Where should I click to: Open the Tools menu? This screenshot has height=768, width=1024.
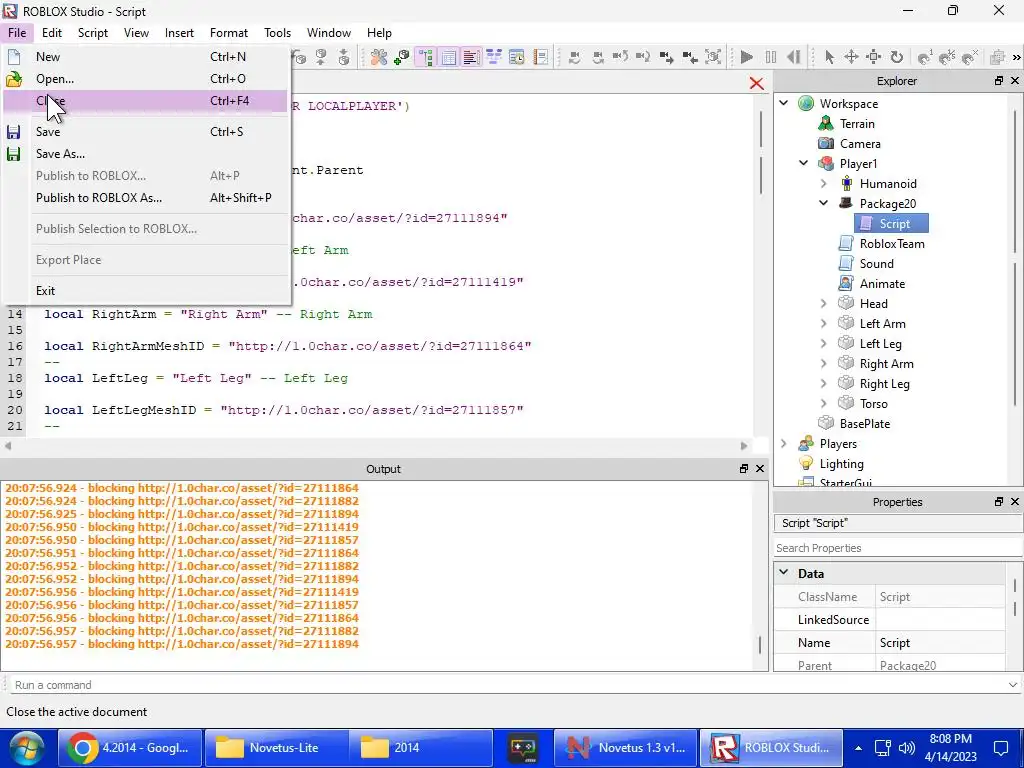click(x=278, y=33)
